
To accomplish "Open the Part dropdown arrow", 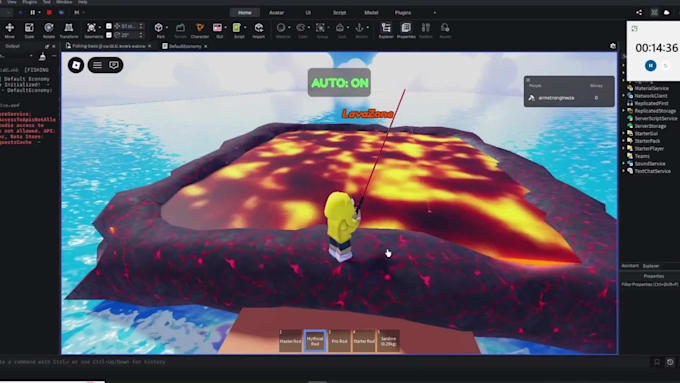I will [x=167, y=28].
